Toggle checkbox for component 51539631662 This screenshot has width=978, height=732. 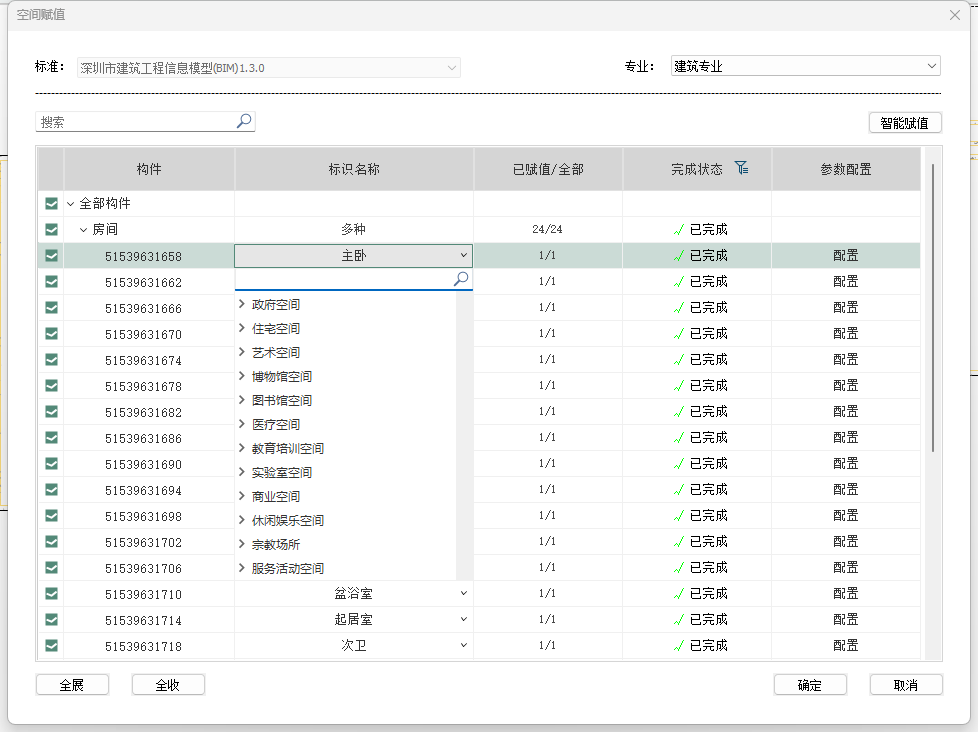click(51, 281)
